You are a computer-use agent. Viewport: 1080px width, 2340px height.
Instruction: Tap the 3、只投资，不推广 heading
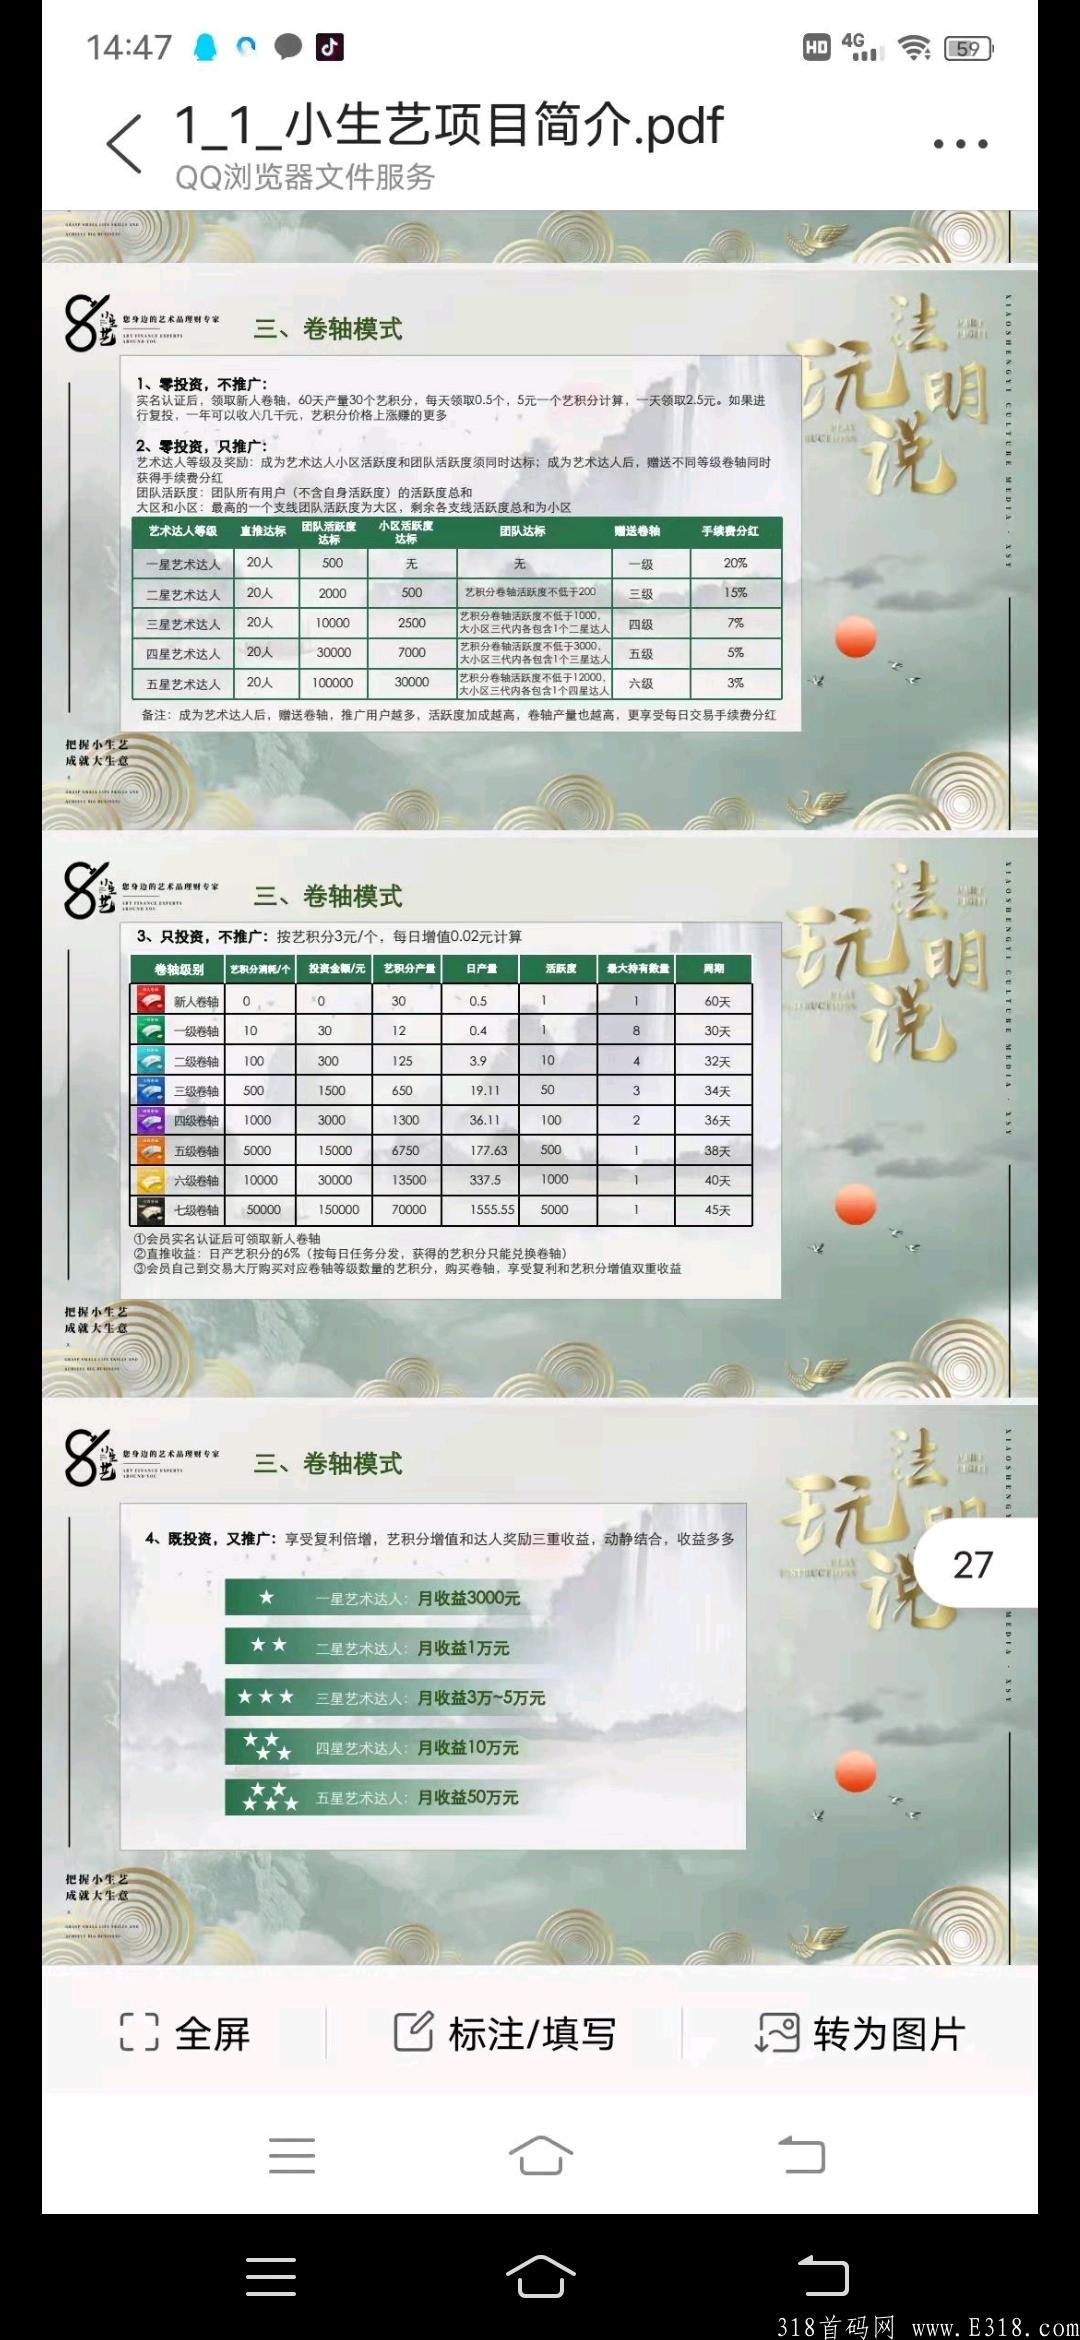click(x=202, y=937)
